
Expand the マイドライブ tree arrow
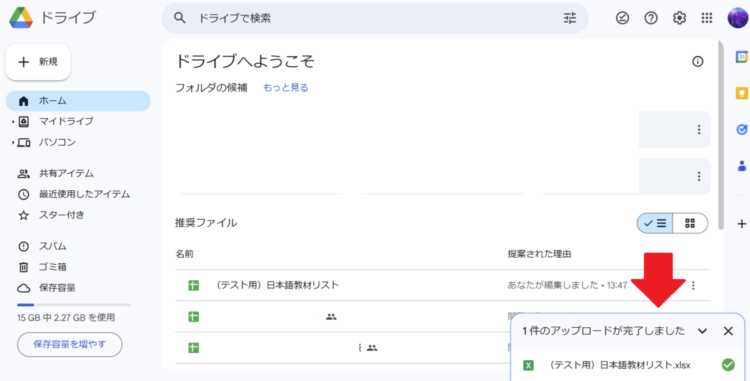tap(13, 122)
